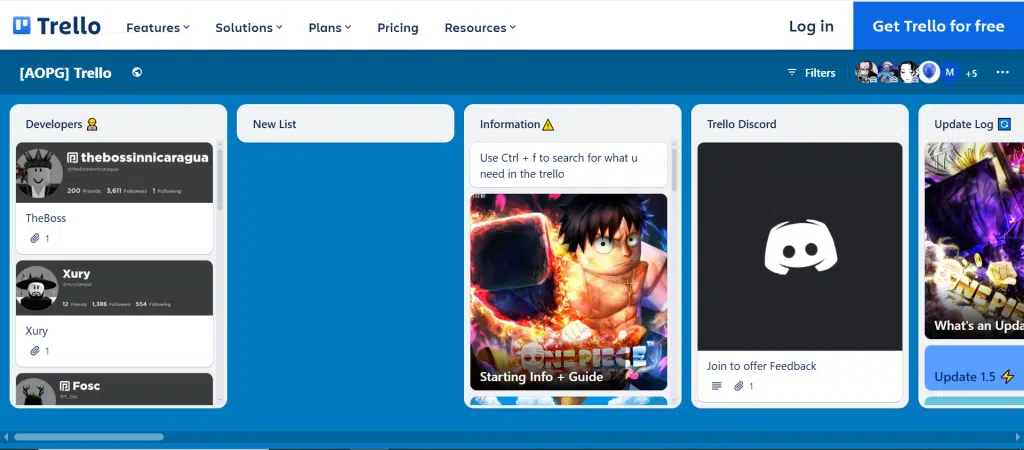Click Get Trello for free button
1024x450 pixels.
tap(938, 26)
